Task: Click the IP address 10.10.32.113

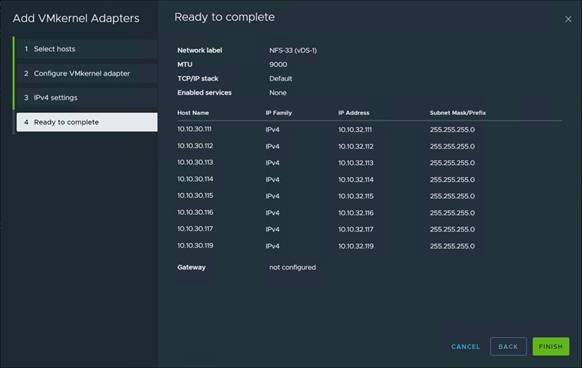Action: point(356,163)
